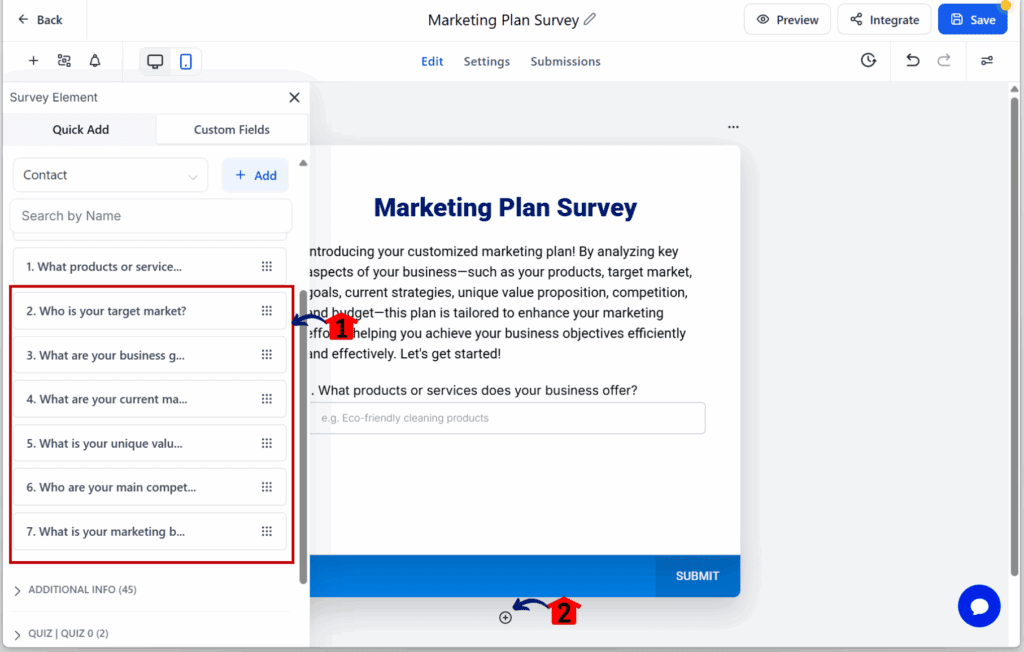Image resolution: width=1024 pixels, height=652 pixels.
Task: Go to the Edit tab
Action: coord(432,61)
